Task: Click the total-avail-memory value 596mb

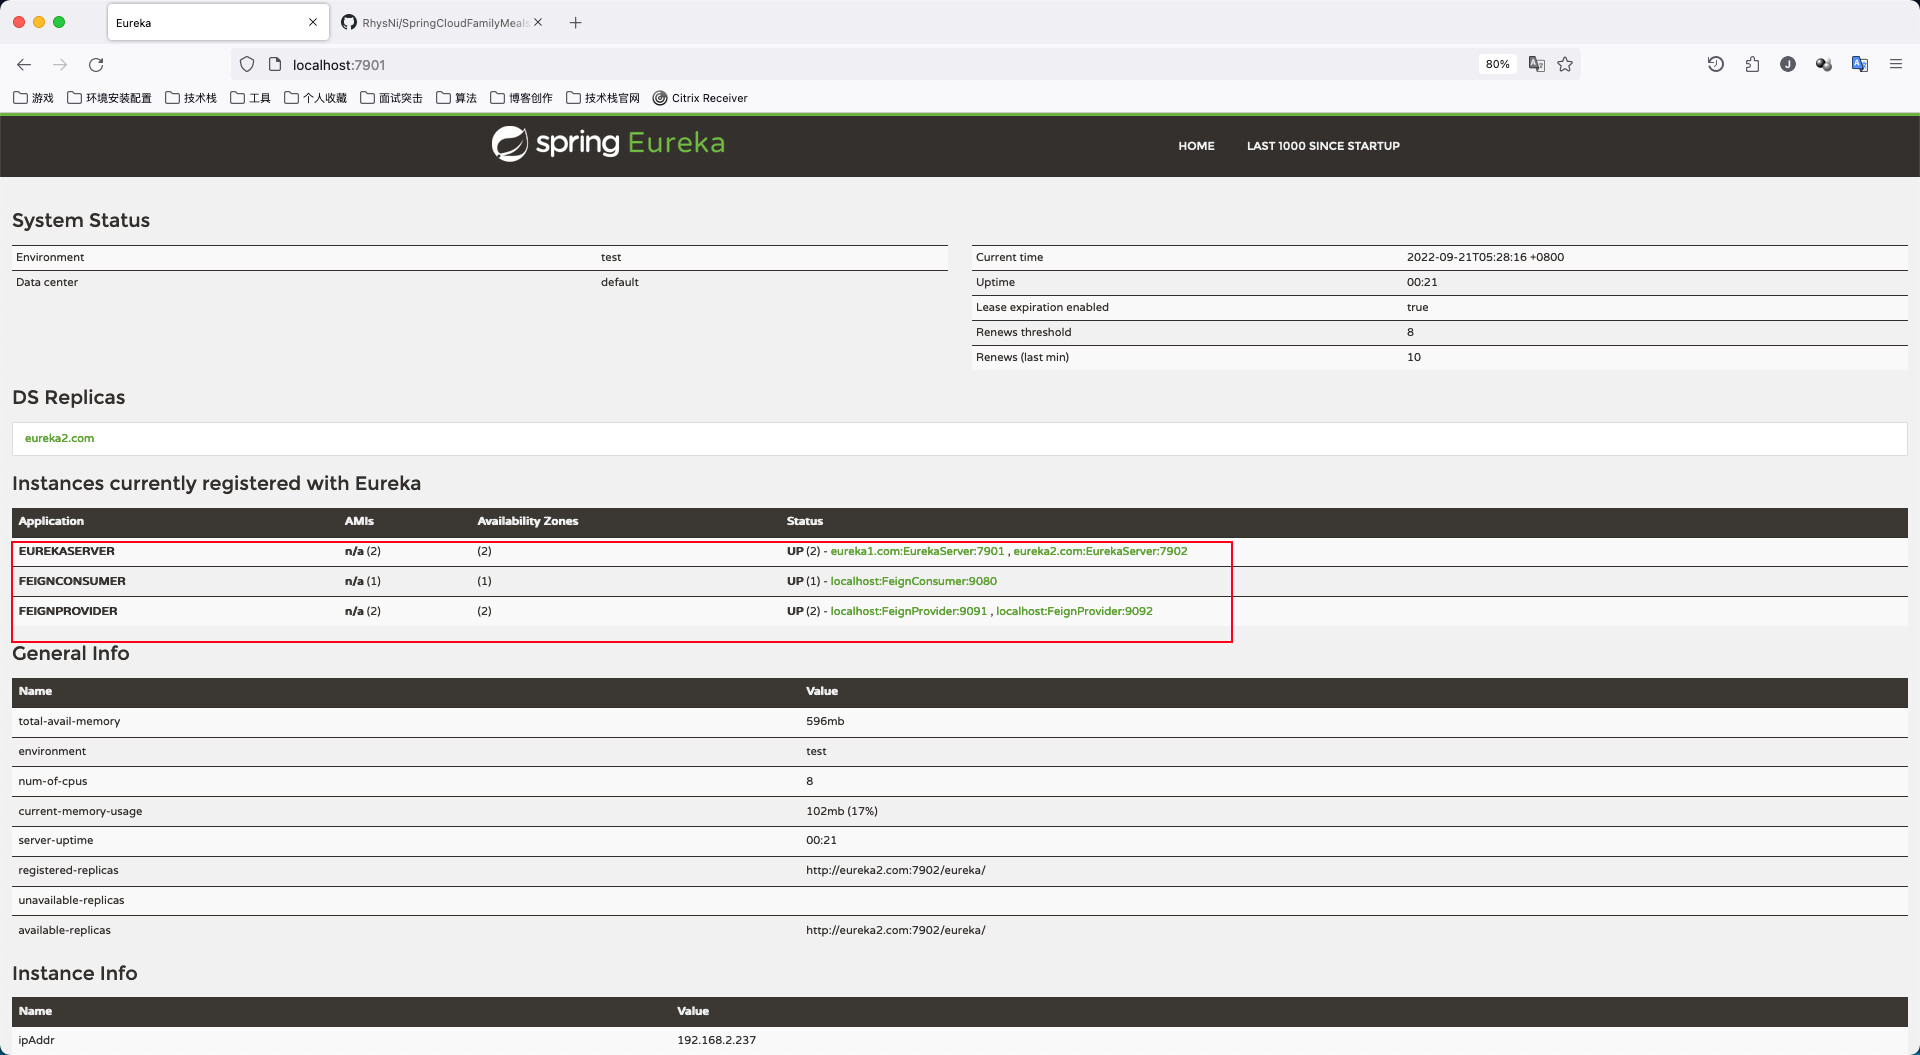Action: click(825, 721)
